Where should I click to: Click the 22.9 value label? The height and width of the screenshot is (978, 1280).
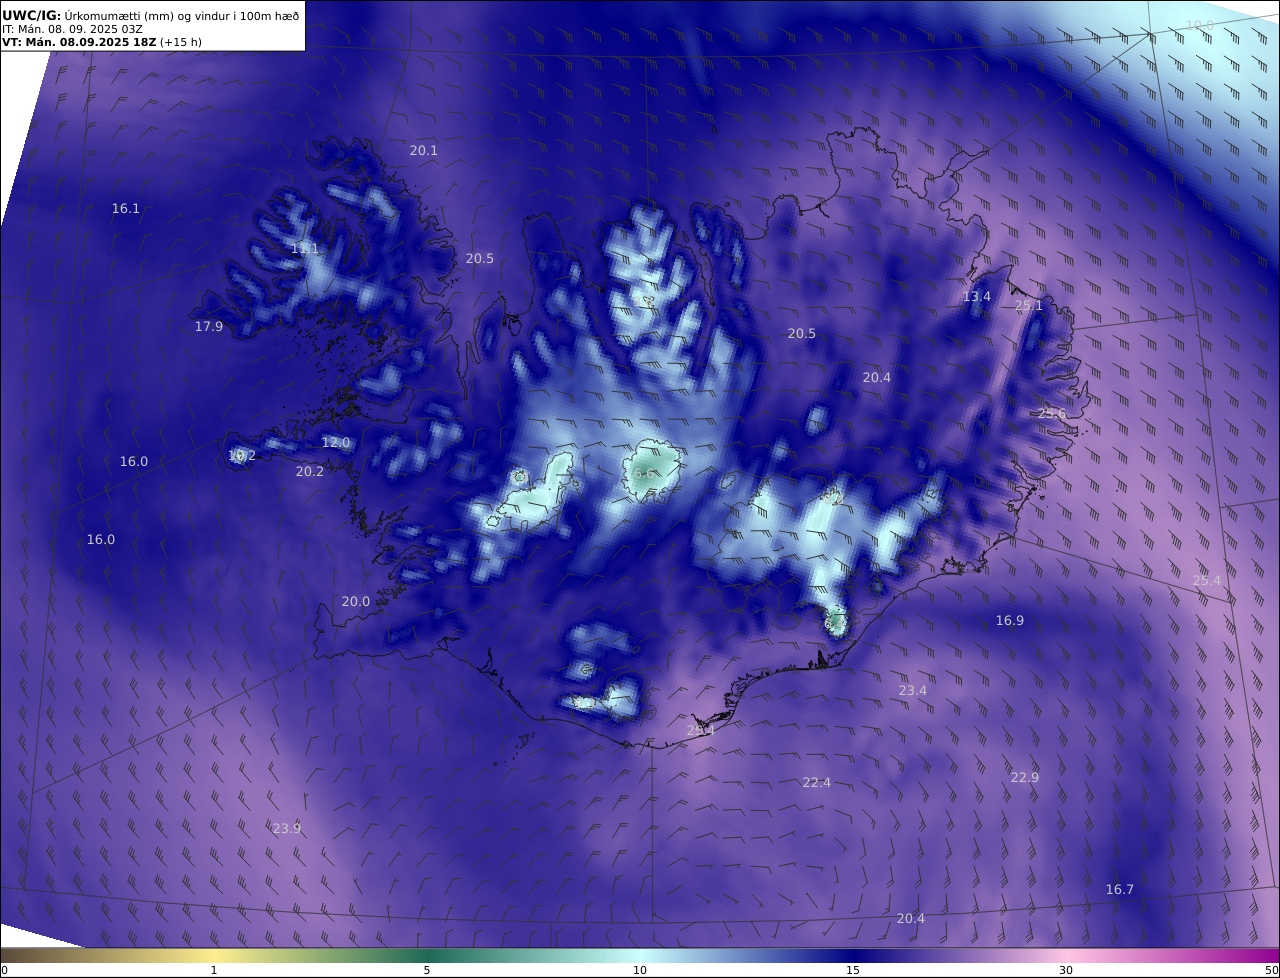pyautogui.click(x=1025, y=777)
